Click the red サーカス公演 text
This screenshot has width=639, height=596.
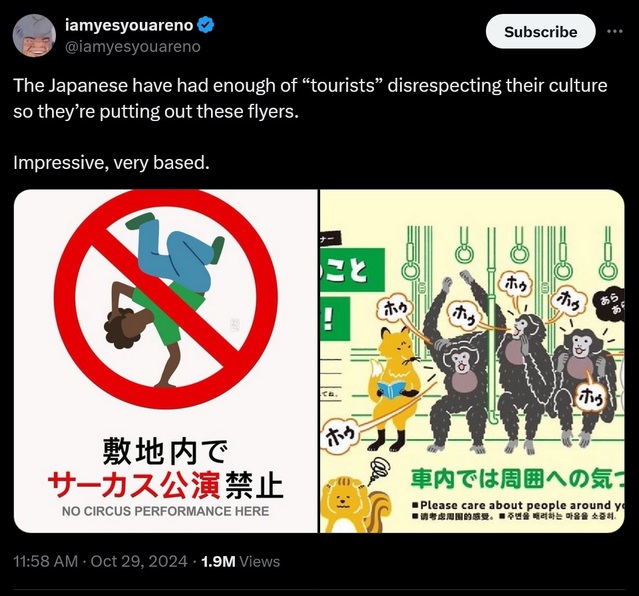pos(134,485)
